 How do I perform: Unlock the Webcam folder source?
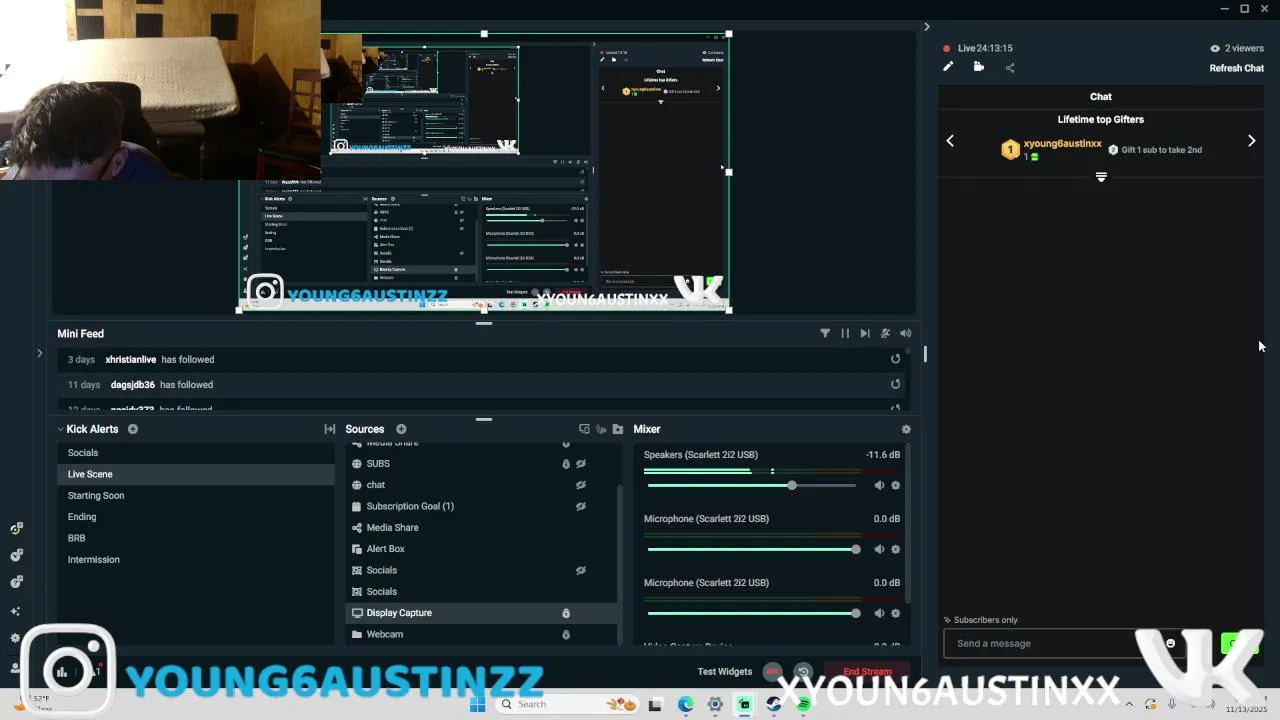click(565, 634)
